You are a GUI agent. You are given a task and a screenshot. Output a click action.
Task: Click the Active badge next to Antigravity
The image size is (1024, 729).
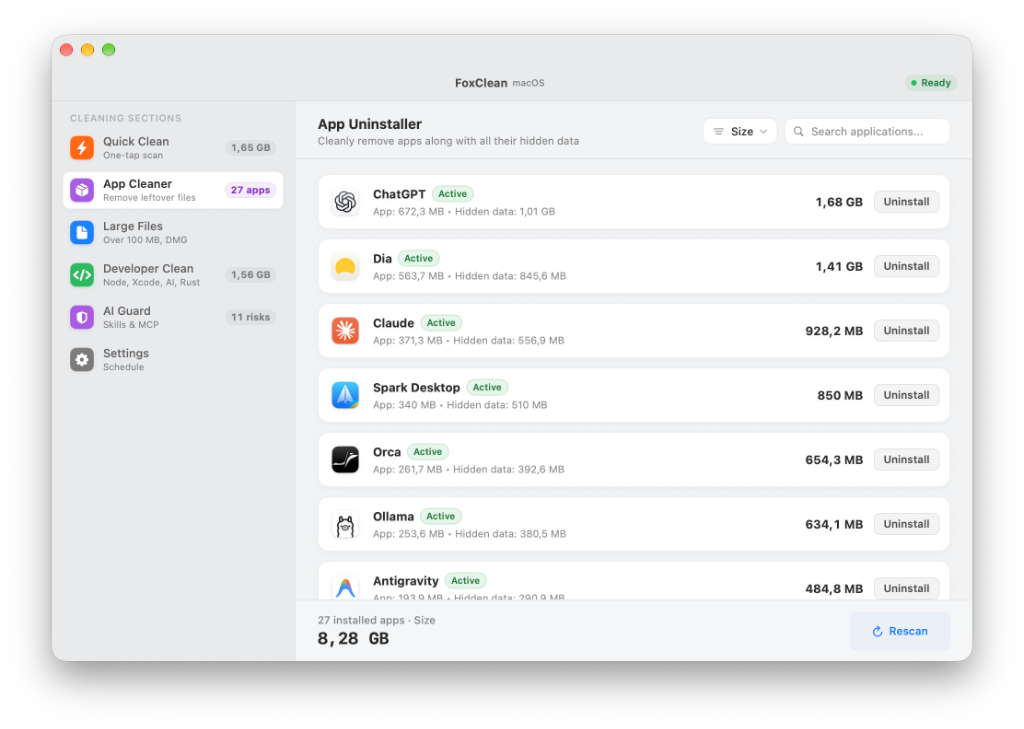466,581
